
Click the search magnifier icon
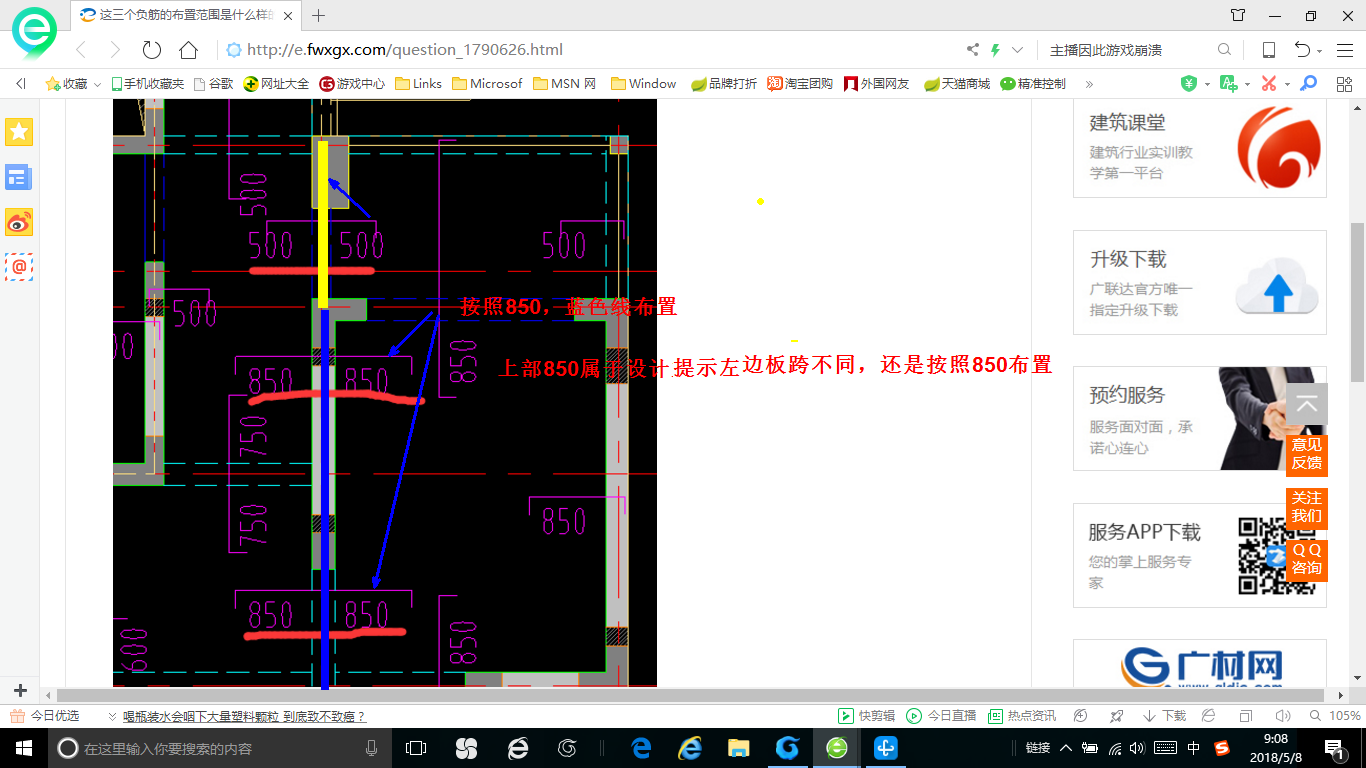pyautogui.click(x=1224, y=50)
